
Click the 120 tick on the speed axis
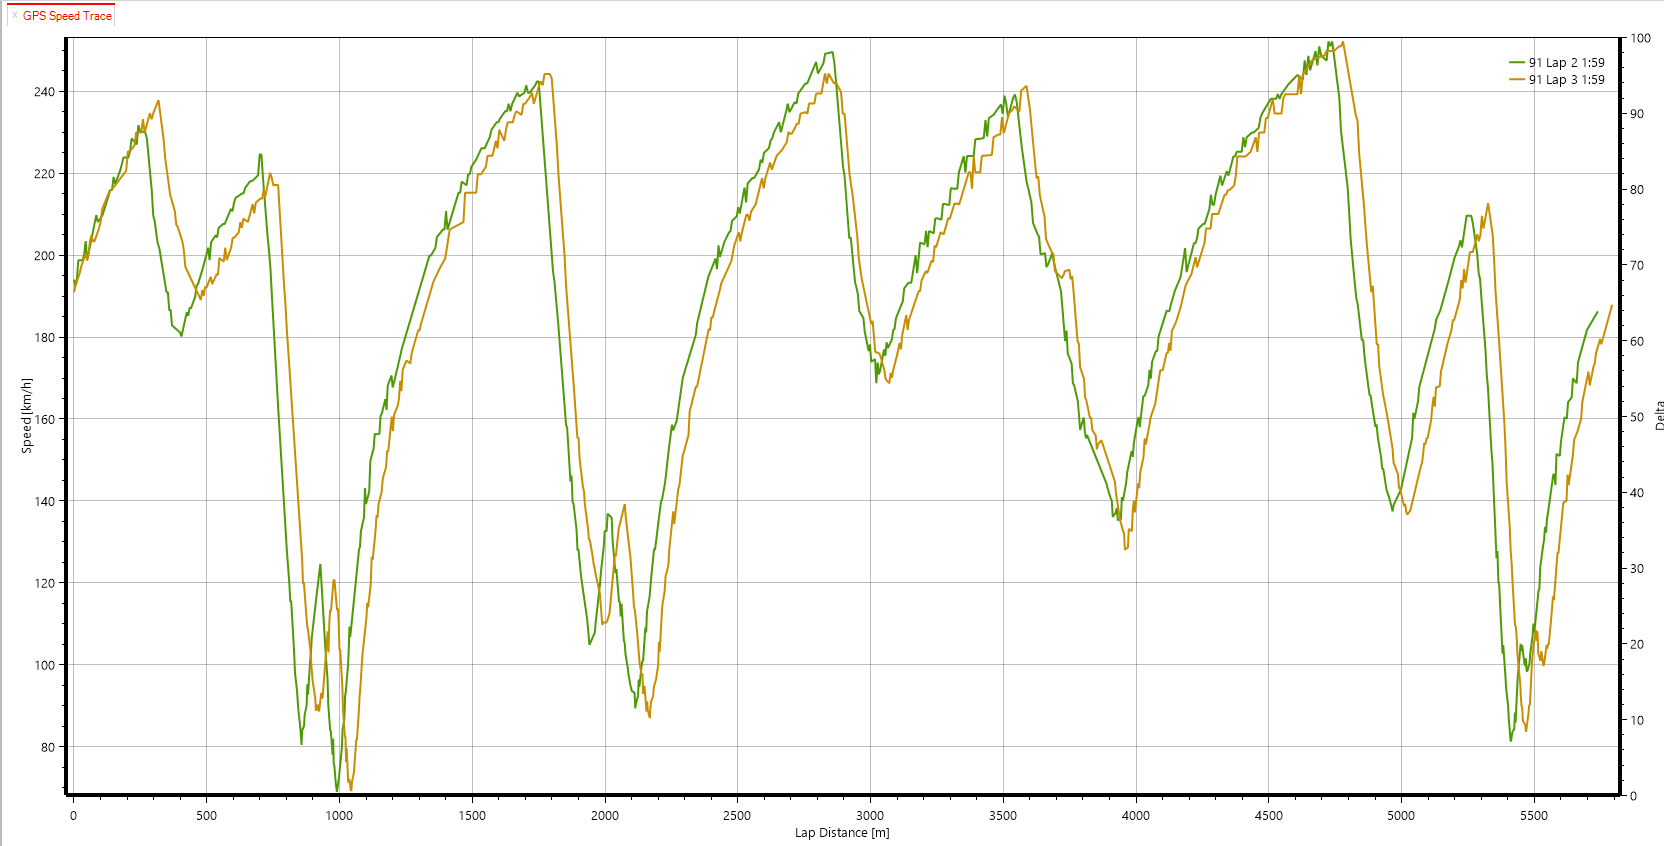[45, 583]
